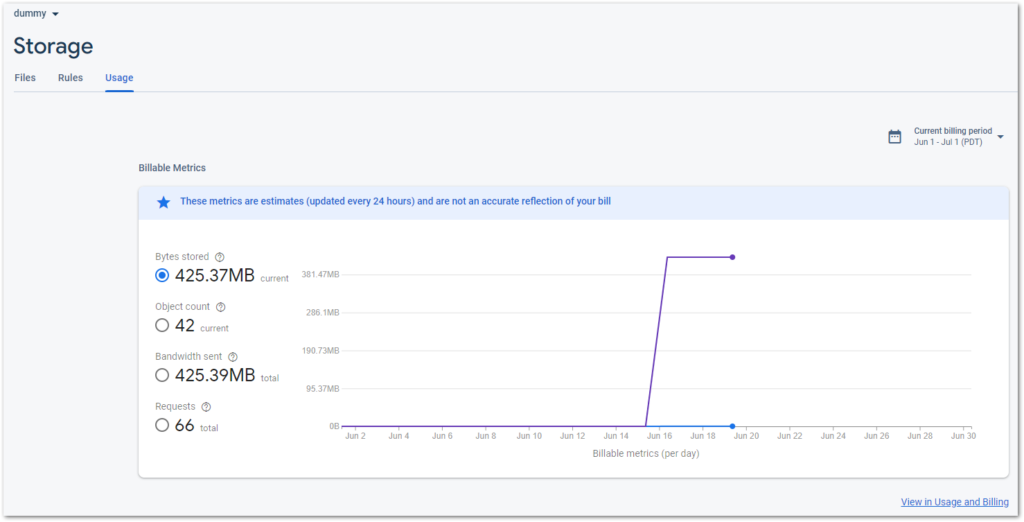
Task: Open help icon next to Bandwidth sent
Action: [x=232, y=357]
